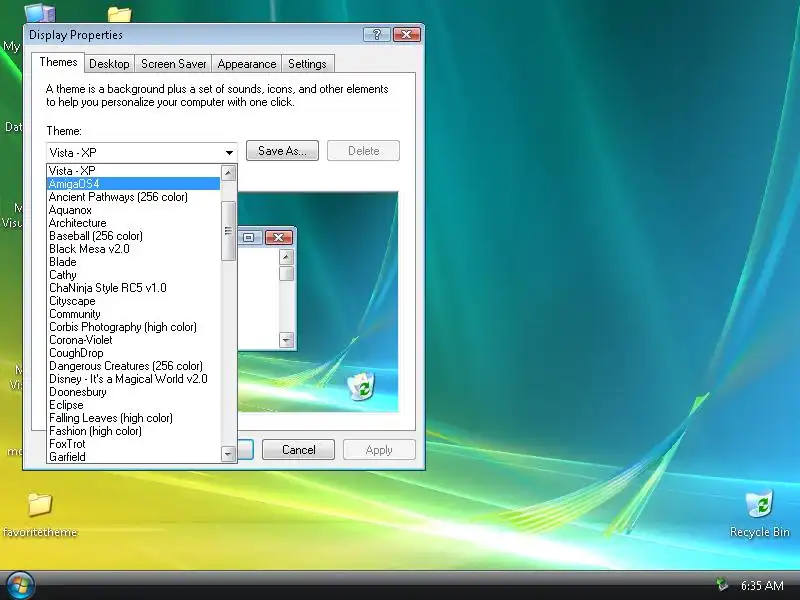800x600 pixels.
Task: Select the AmigaOS4 theme
Action: pos(134,184)
